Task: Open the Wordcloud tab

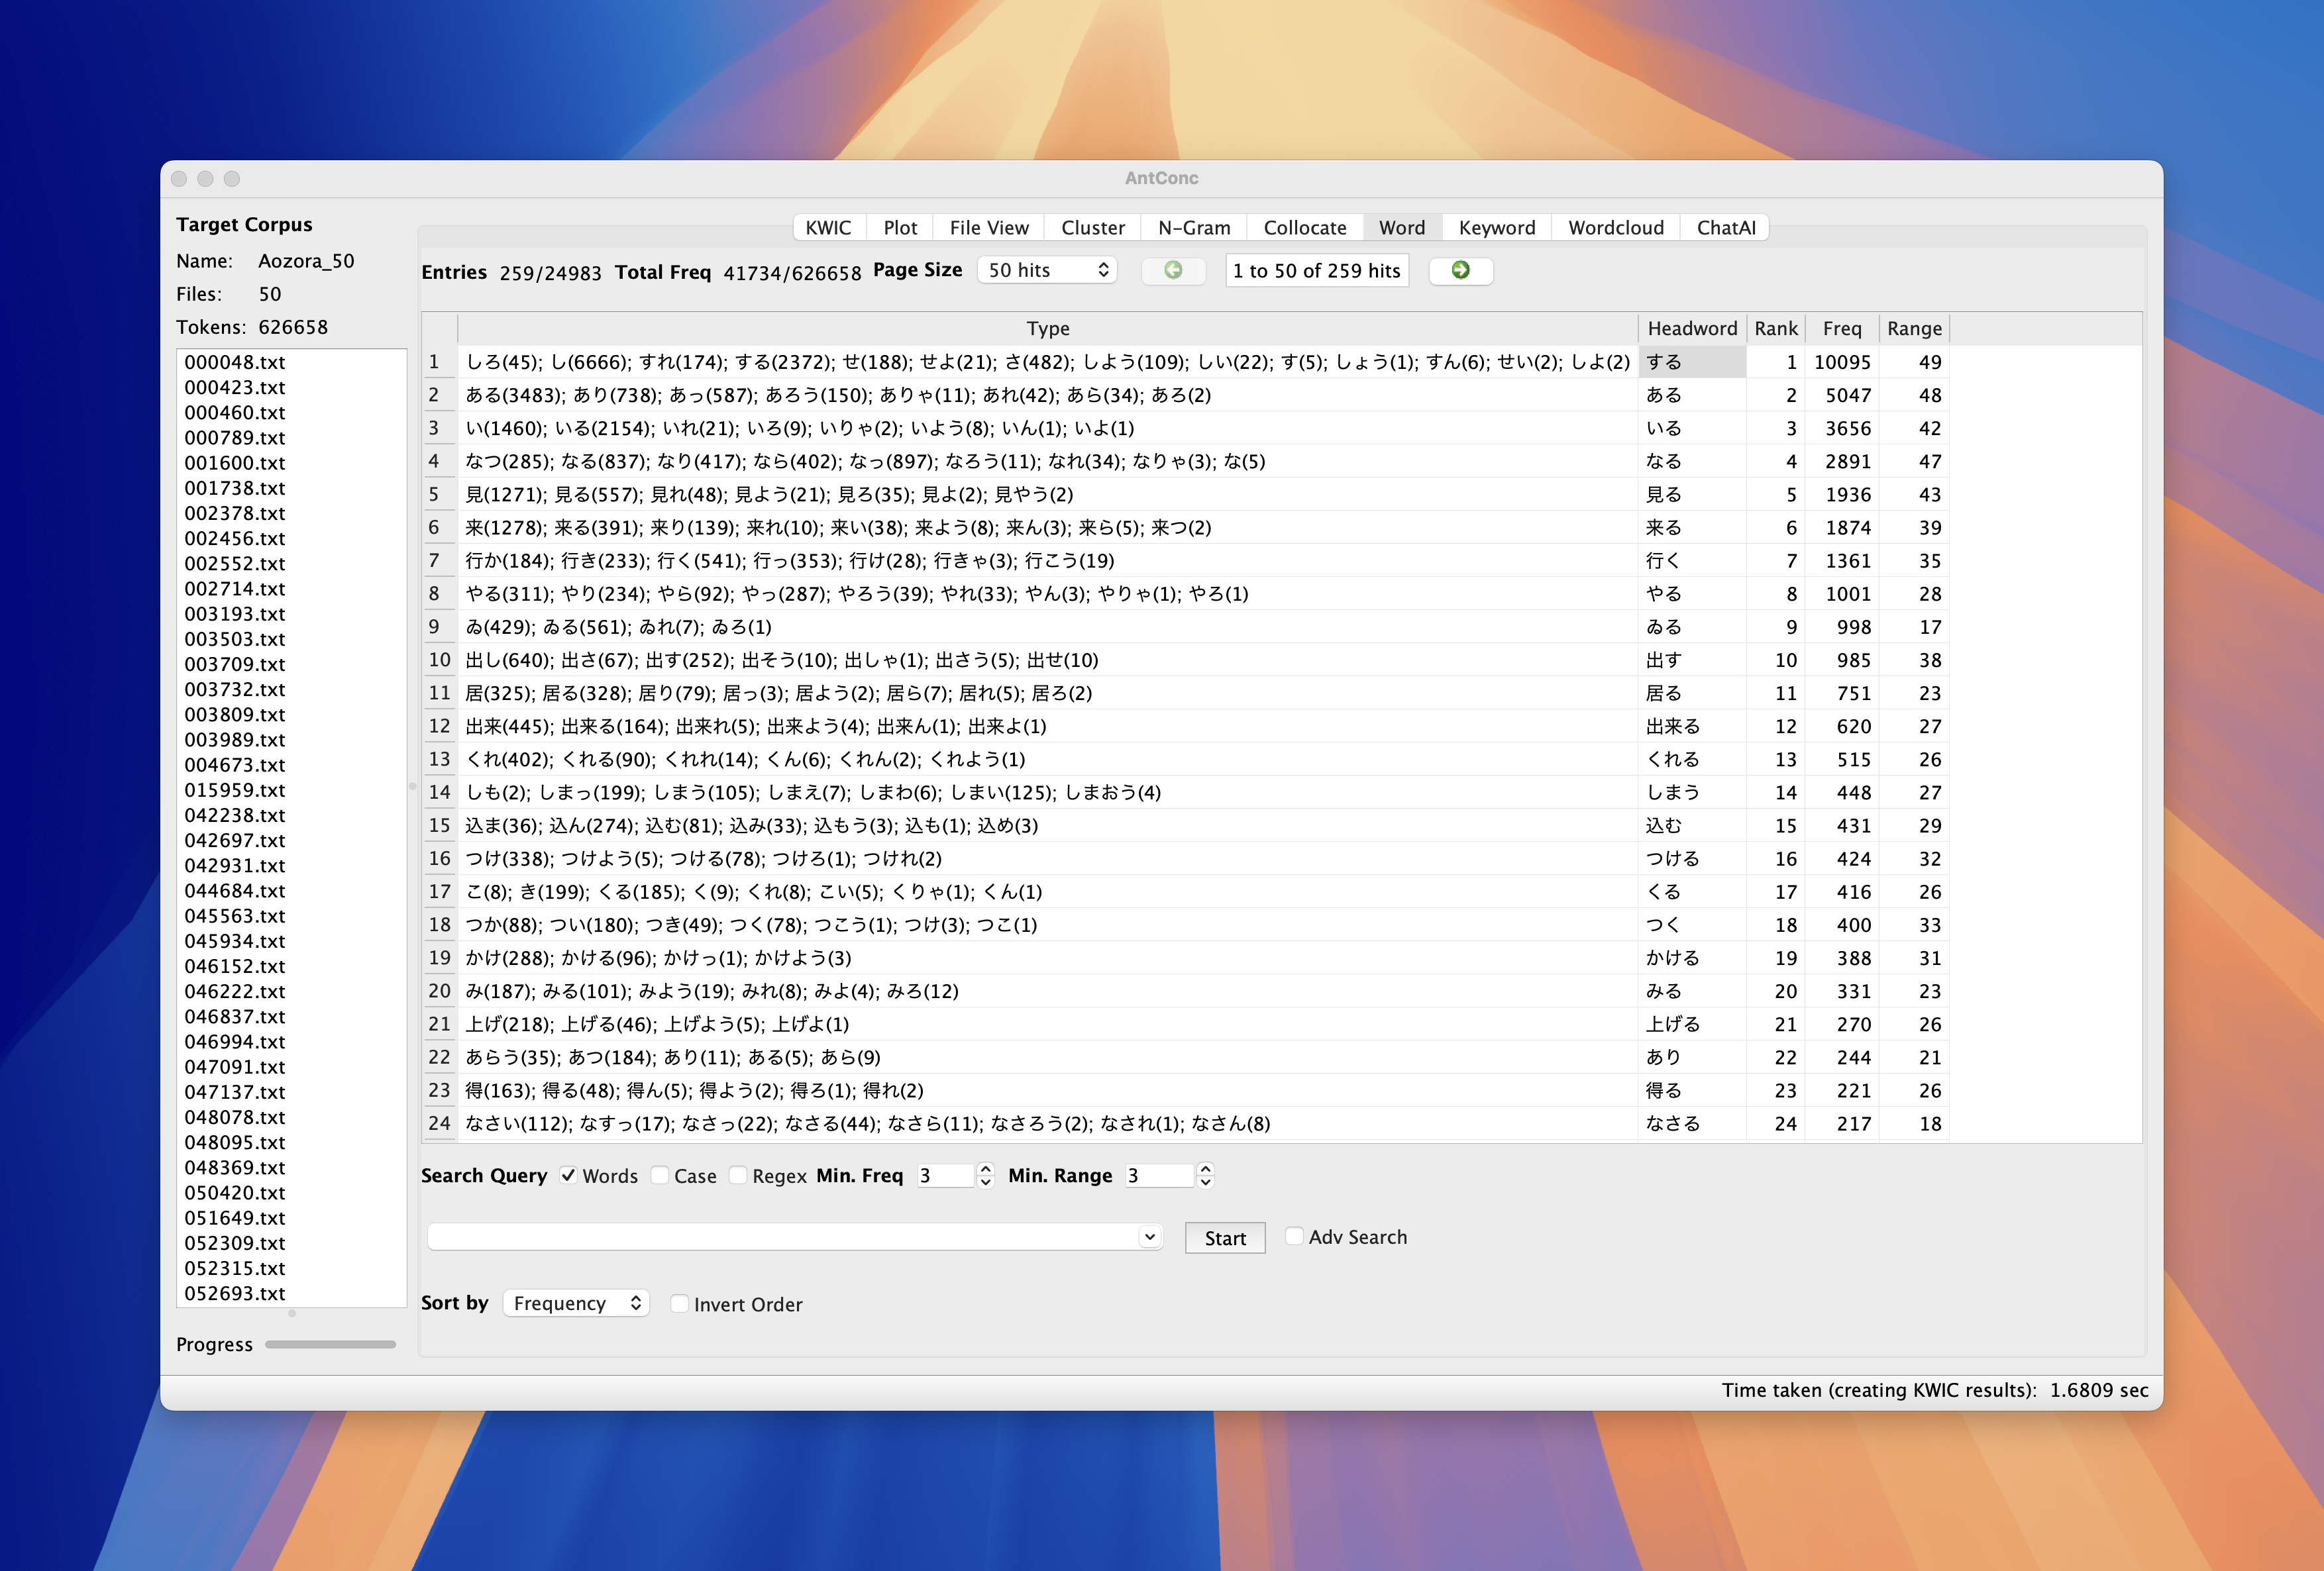Action: tap(1615, 227)
